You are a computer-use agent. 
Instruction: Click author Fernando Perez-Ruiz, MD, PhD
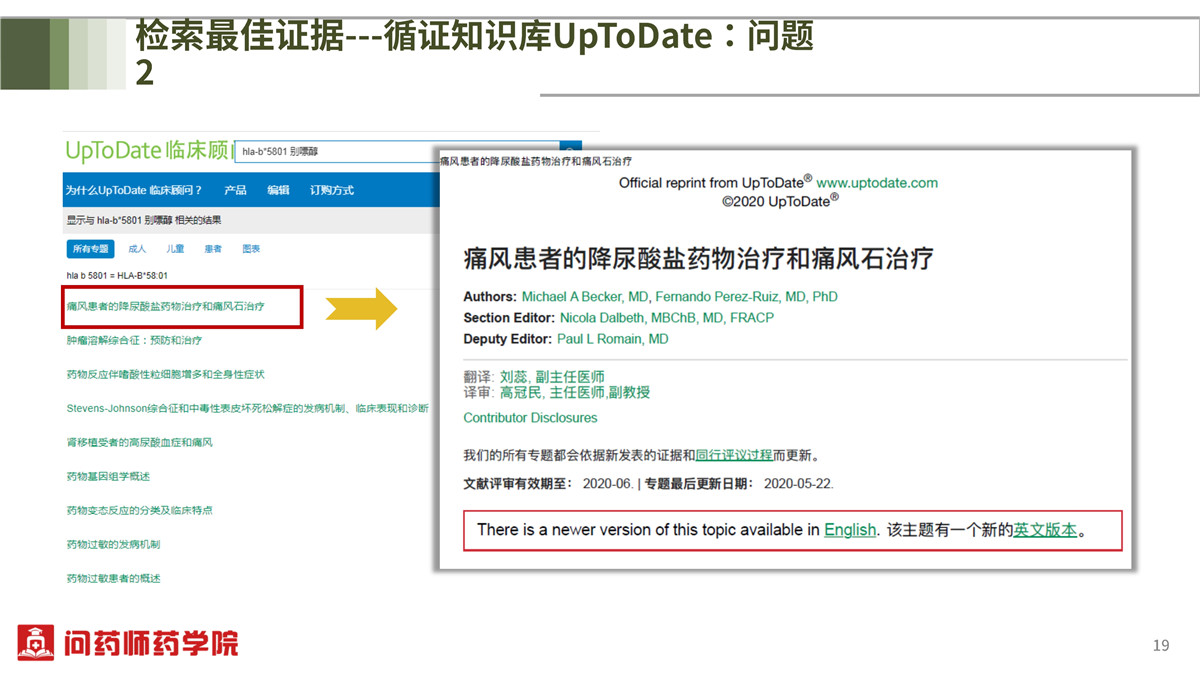tap(746, 297)
